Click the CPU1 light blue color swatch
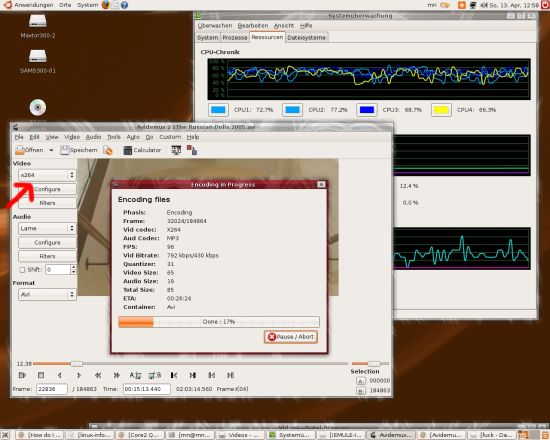This screenshot has height=440, width=550. [218, 110]
